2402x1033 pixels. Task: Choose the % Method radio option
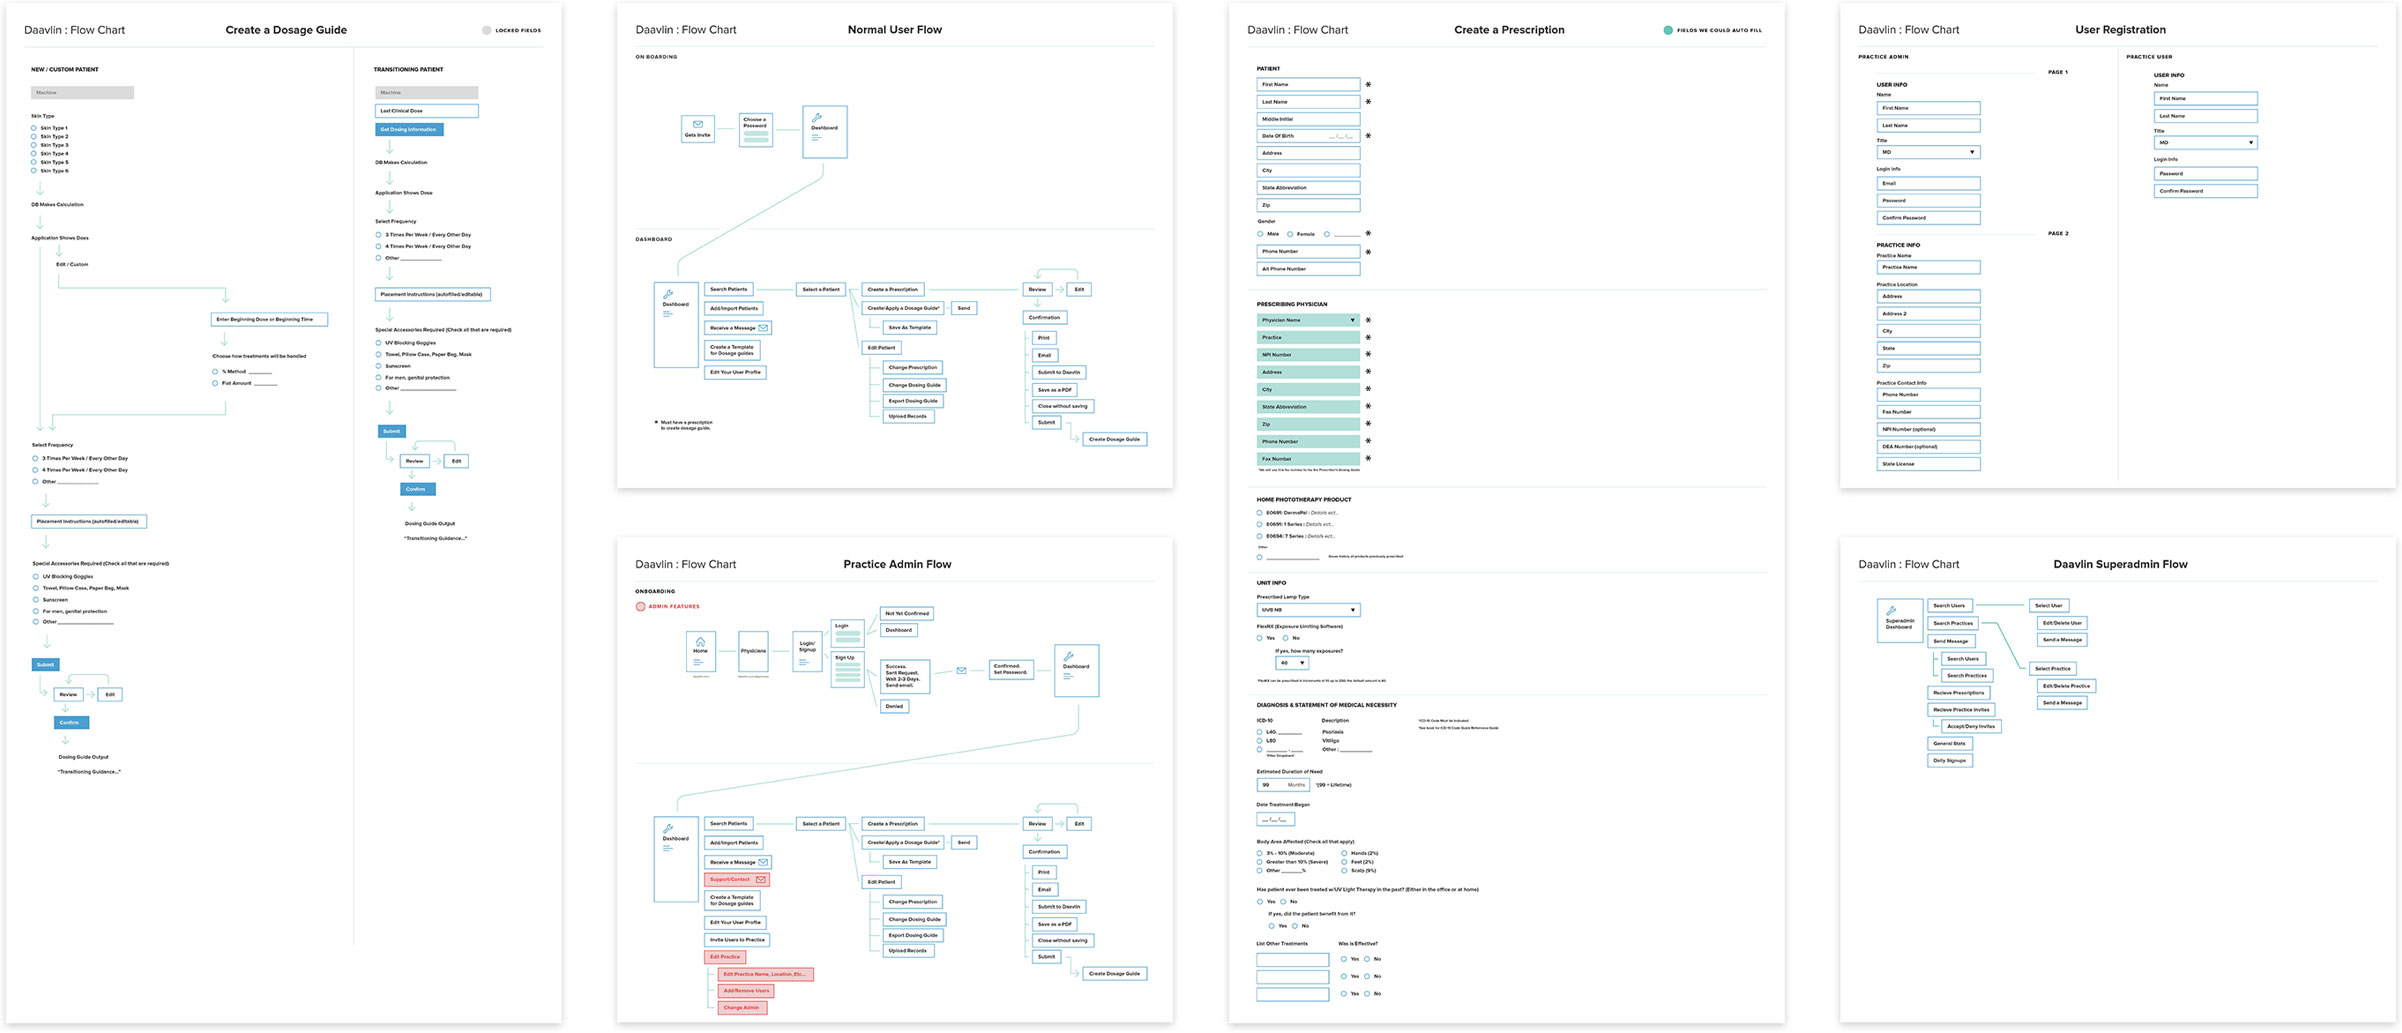tap(215, 372)
